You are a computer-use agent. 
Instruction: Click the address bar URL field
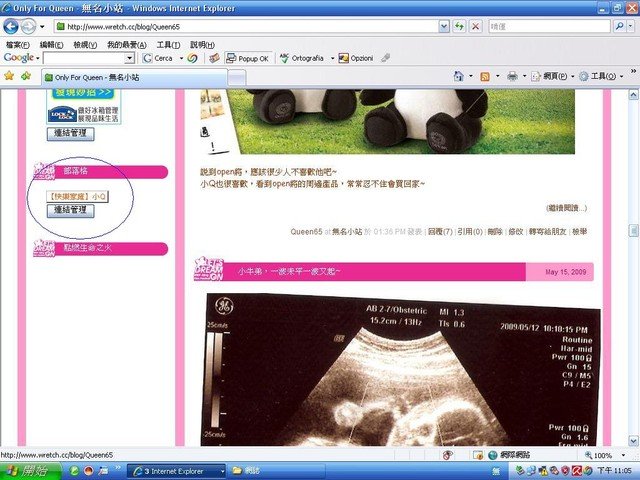(247, 27)
